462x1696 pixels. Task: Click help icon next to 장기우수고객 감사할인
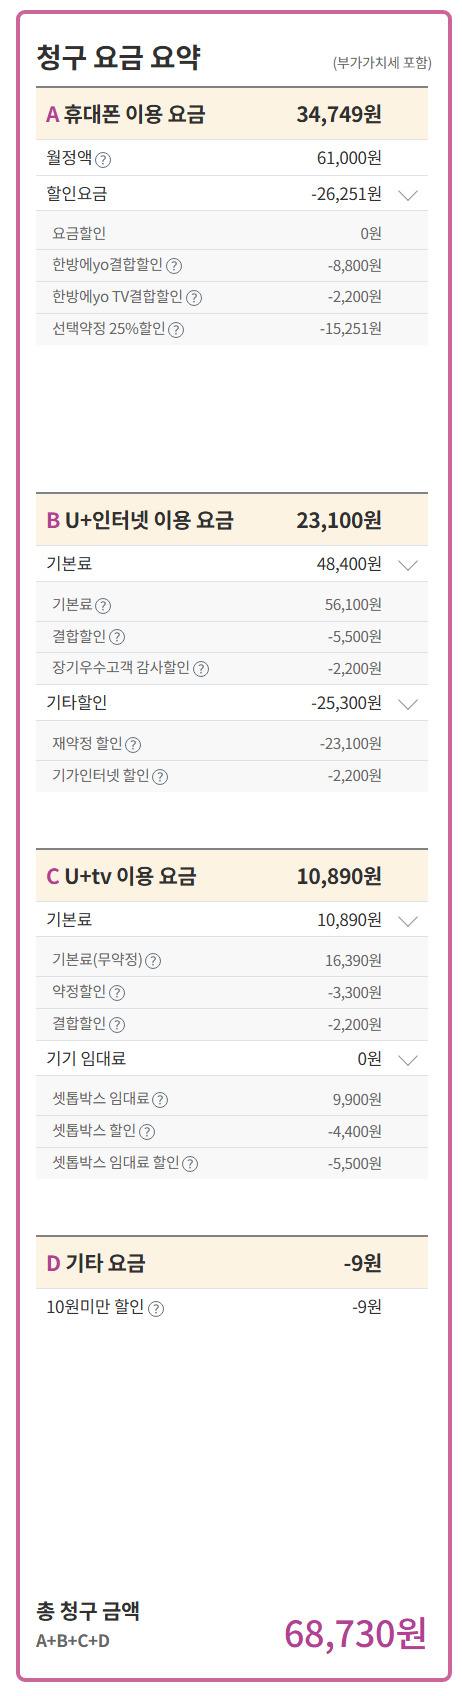(x=201, y=669)
